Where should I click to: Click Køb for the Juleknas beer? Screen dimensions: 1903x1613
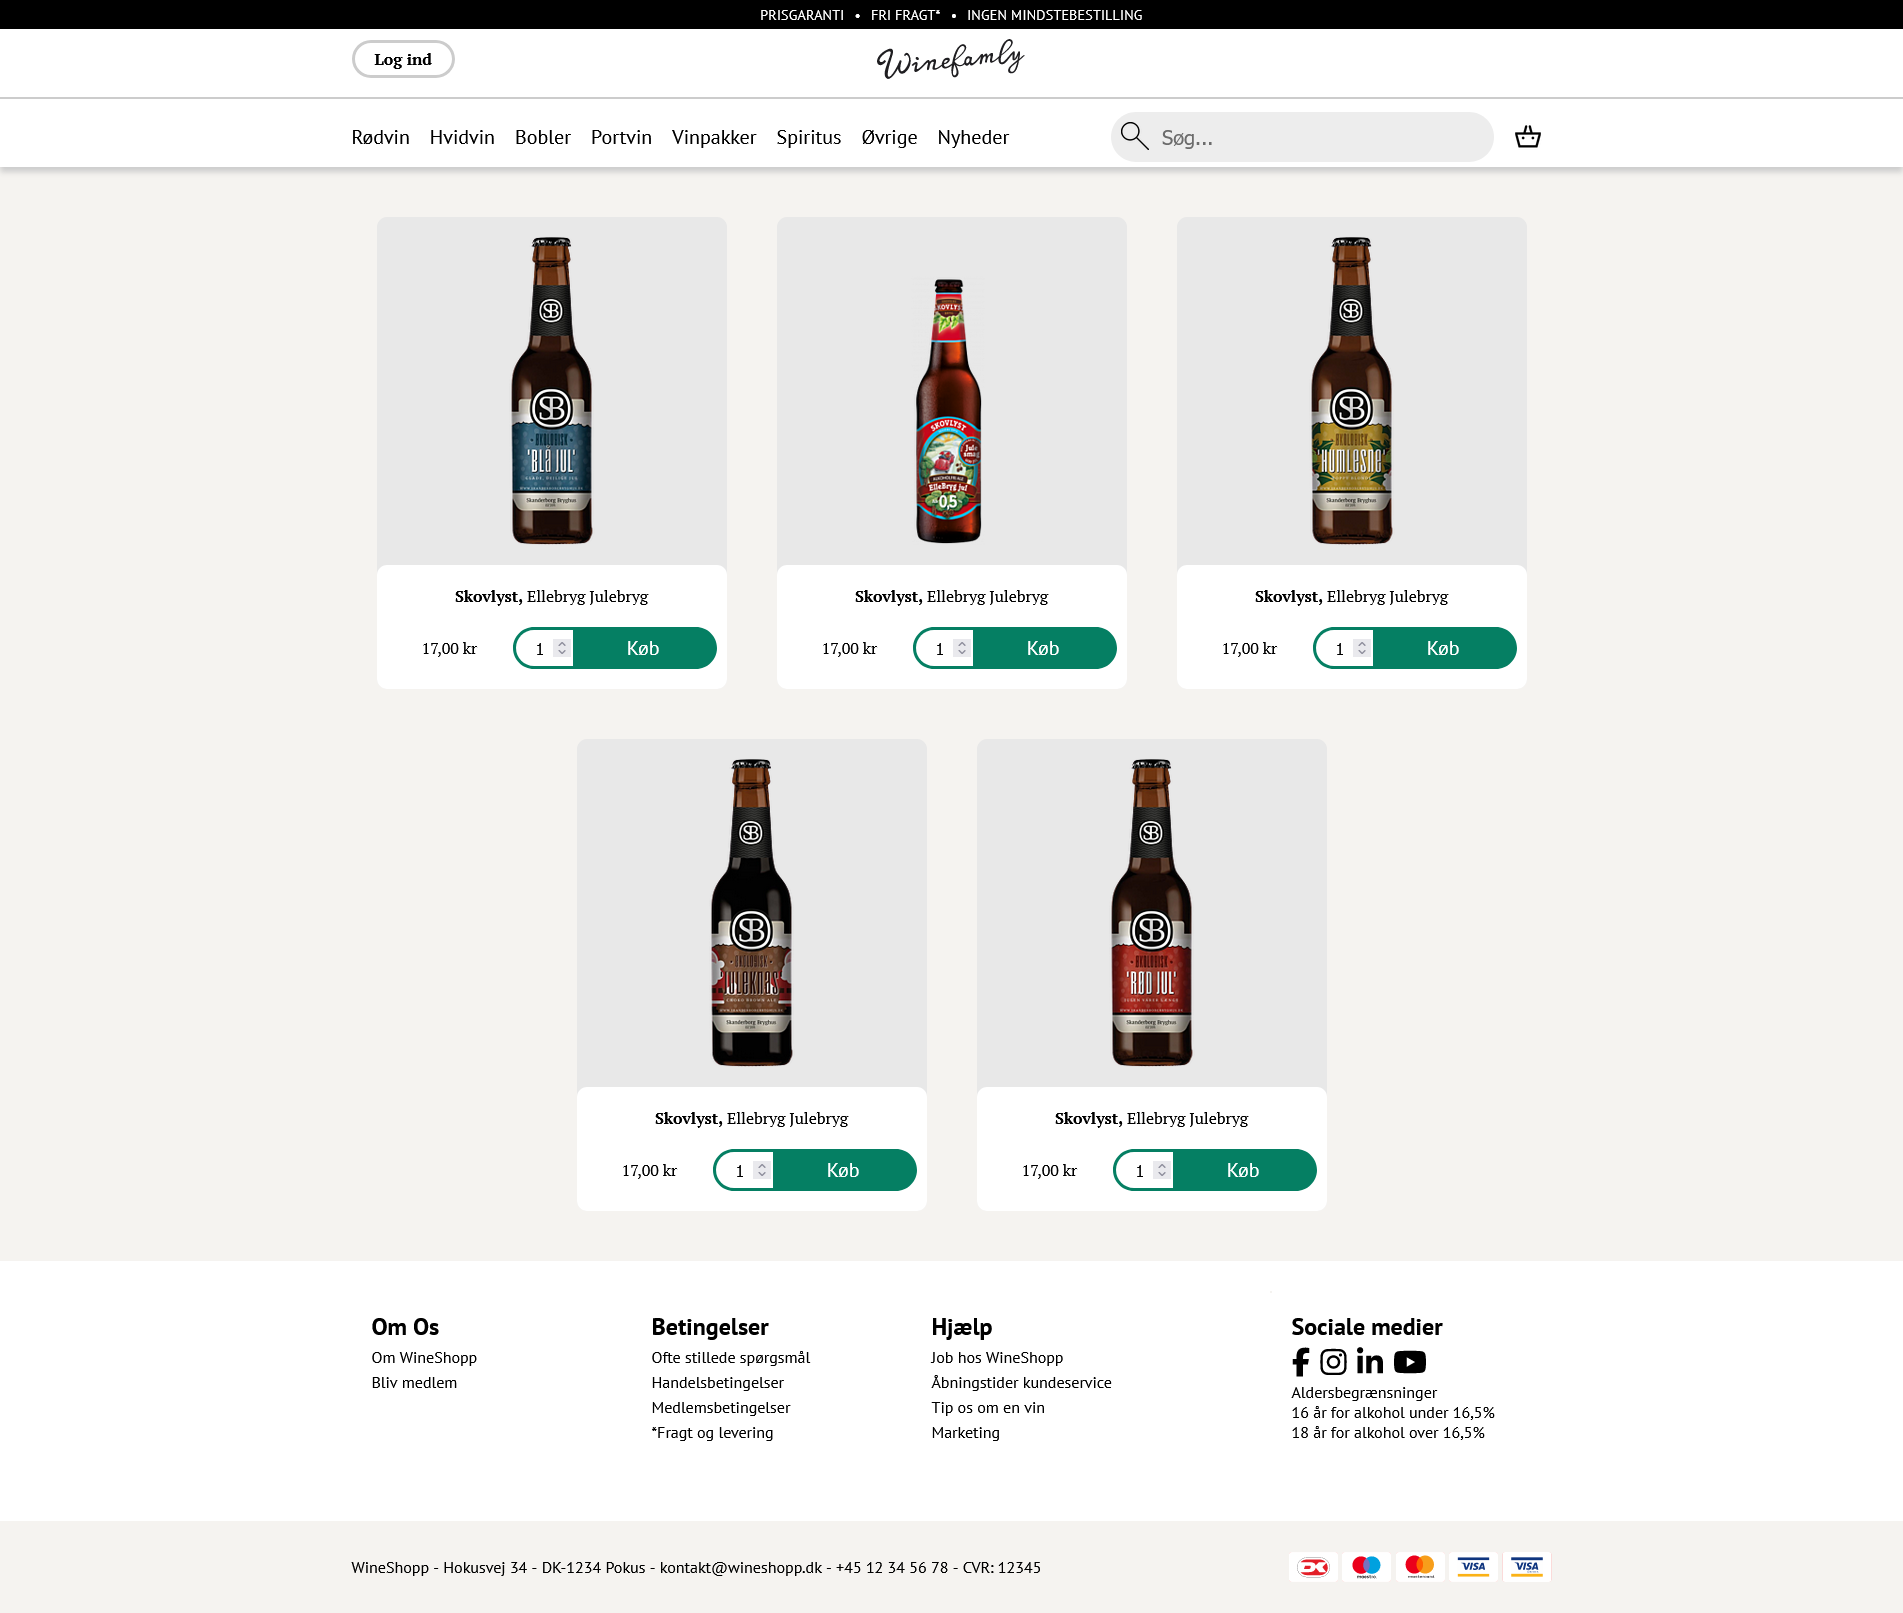tap(843, 1170)
